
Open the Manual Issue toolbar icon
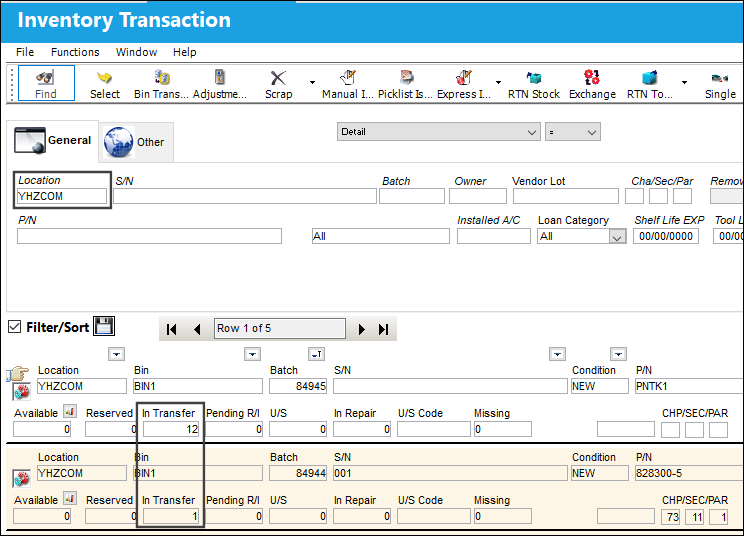[x=348, y=83]
